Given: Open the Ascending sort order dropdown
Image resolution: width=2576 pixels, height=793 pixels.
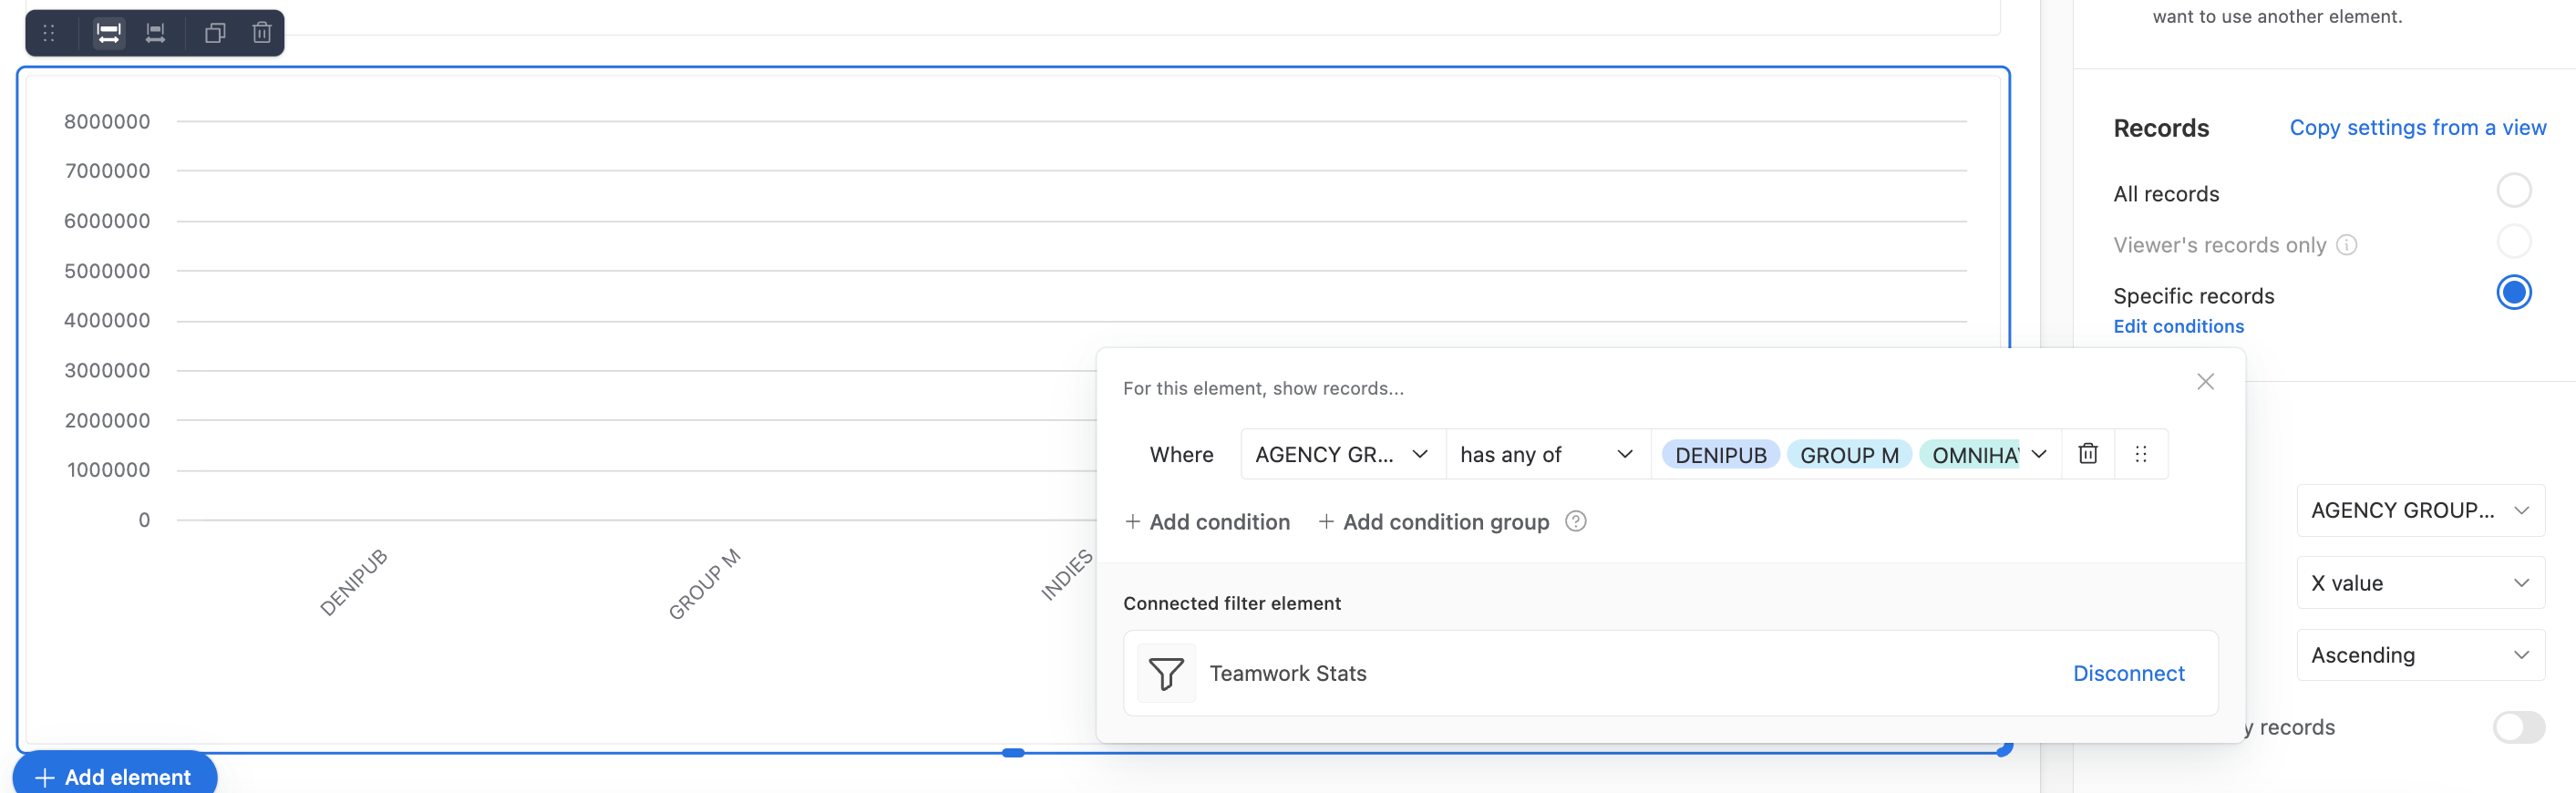Looking at the screenshot, I should pyautogui.click(x=2420, y=654).
